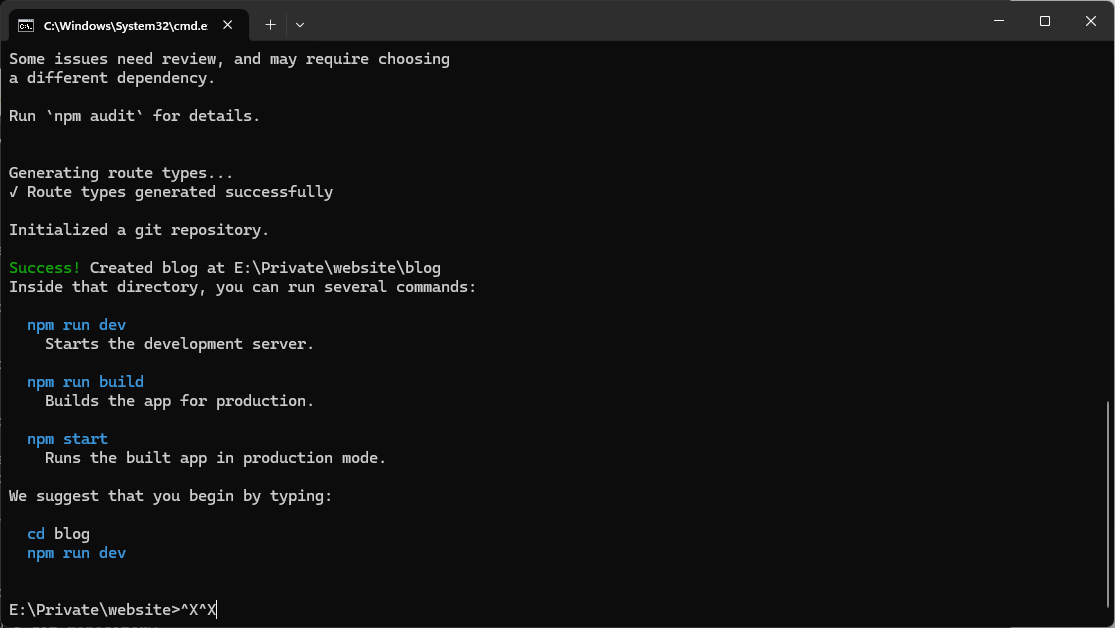
Task: Click the E:\Private\website\blog path text
Action: pyautogui.click(x=337, y=268)
